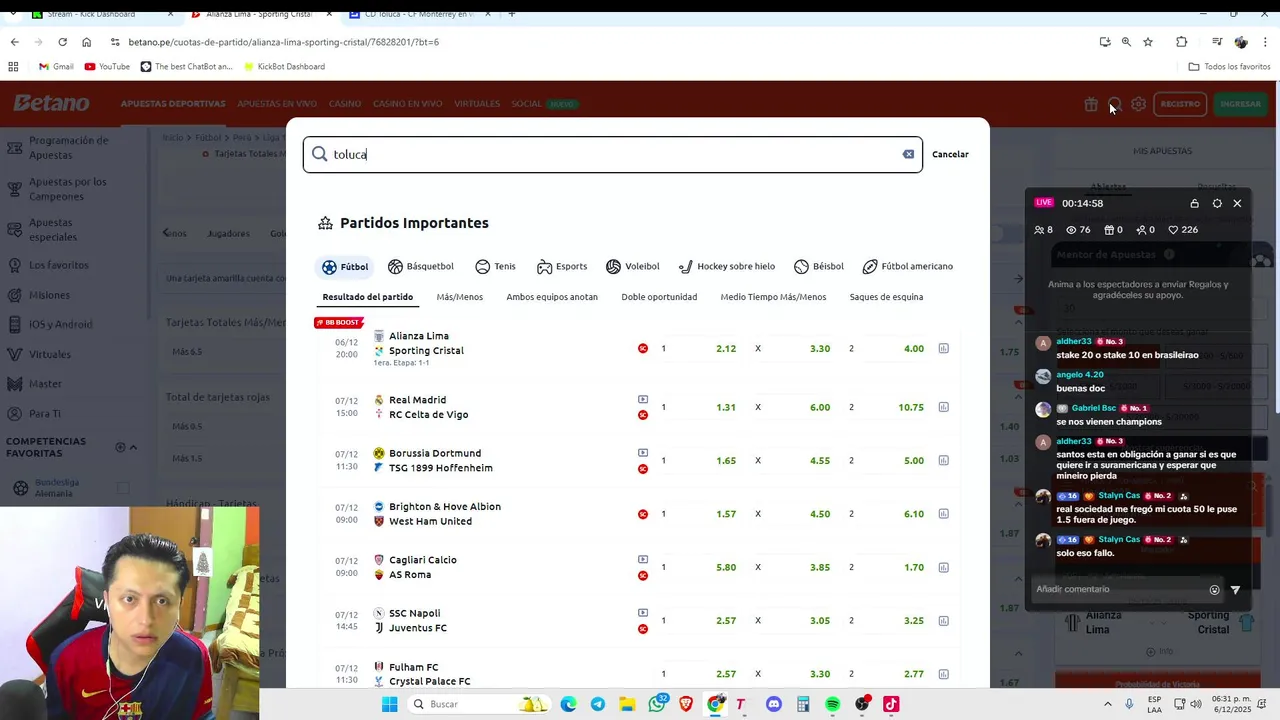Image resolution: width=1280 pixels, height=720 pixels.
Task: Select the Voleibol sport filter
Action: click(633, 267)
